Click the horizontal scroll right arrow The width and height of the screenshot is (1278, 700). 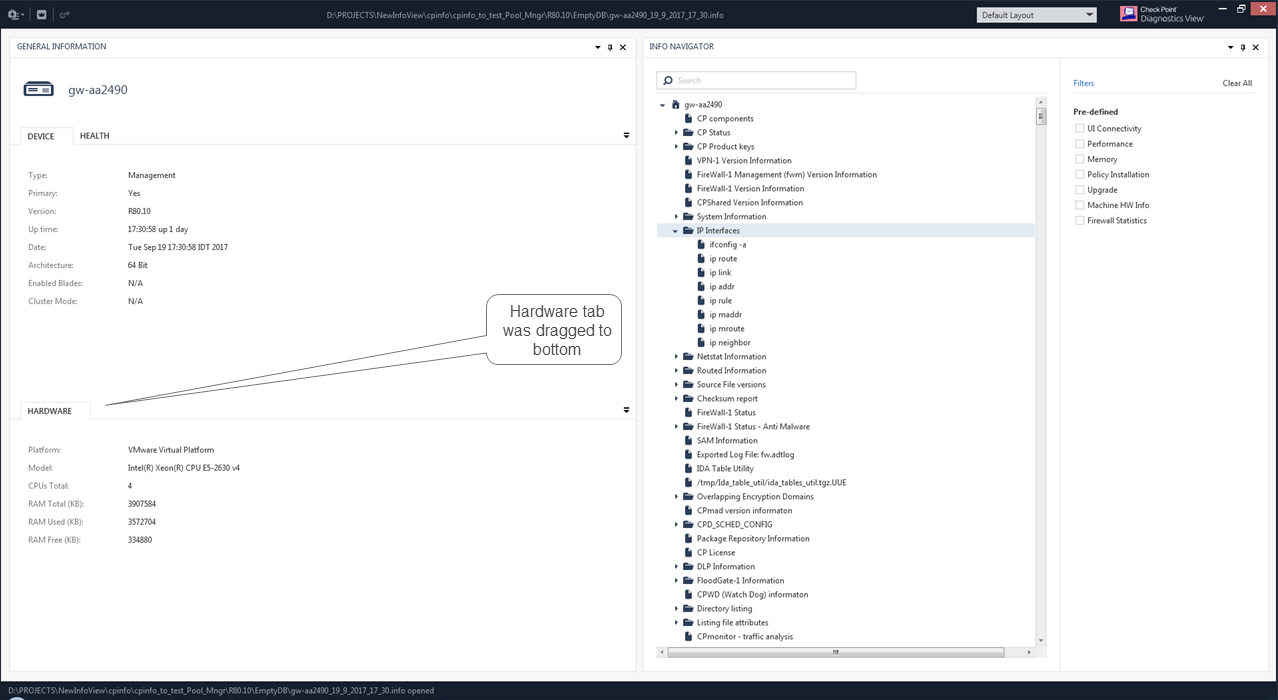[x=1029, y=652]
